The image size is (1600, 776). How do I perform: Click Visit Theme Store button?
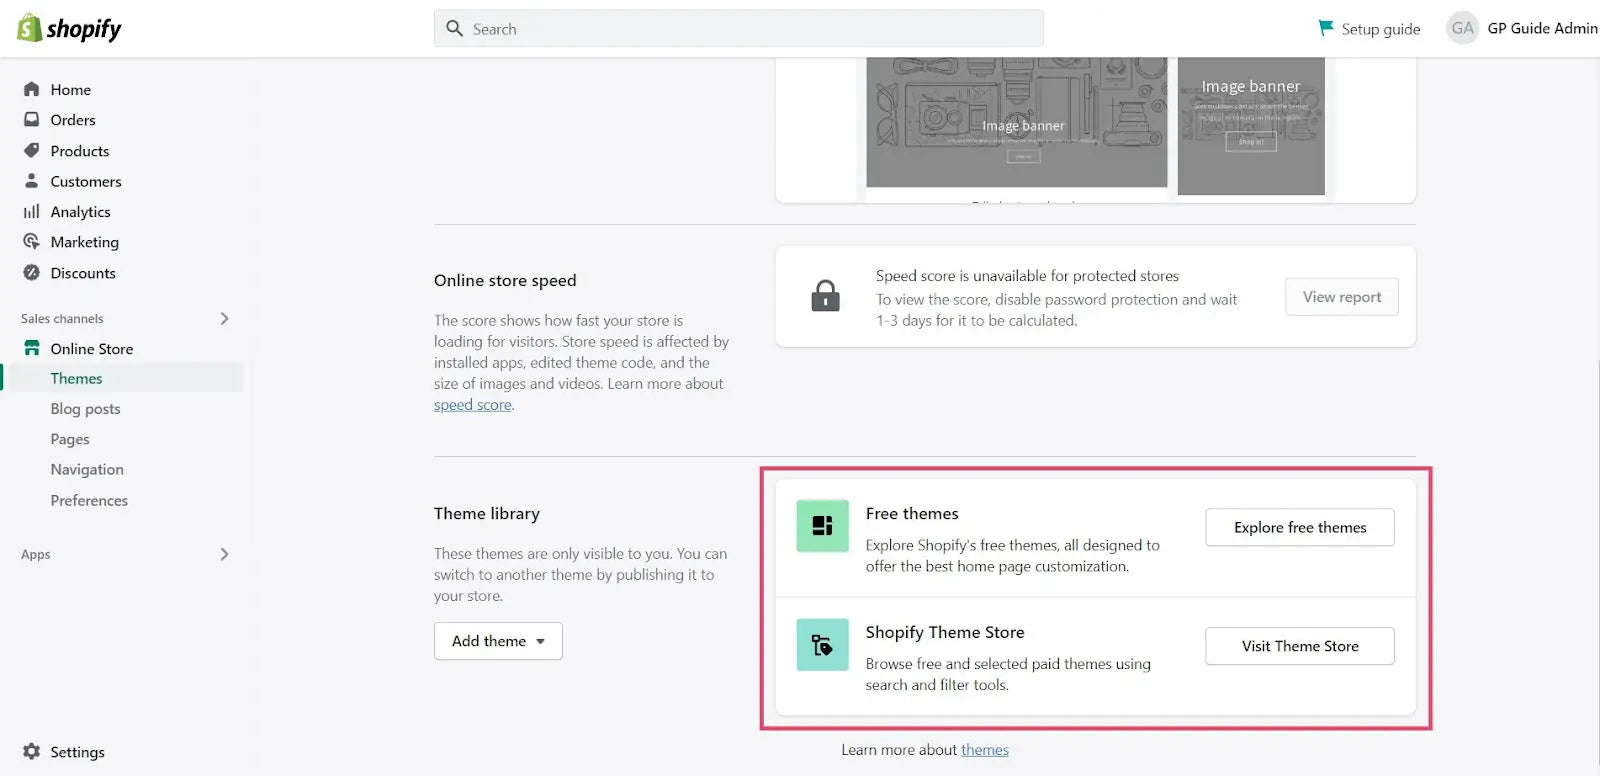pyautogui.click(x=1300, y=646)
